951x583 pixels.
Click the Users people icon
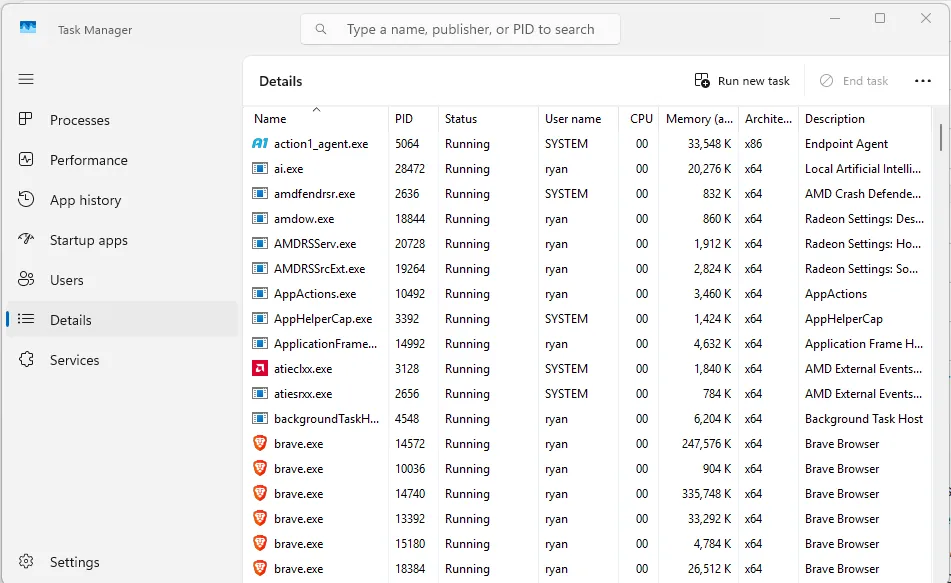click(x=25, y=279)
